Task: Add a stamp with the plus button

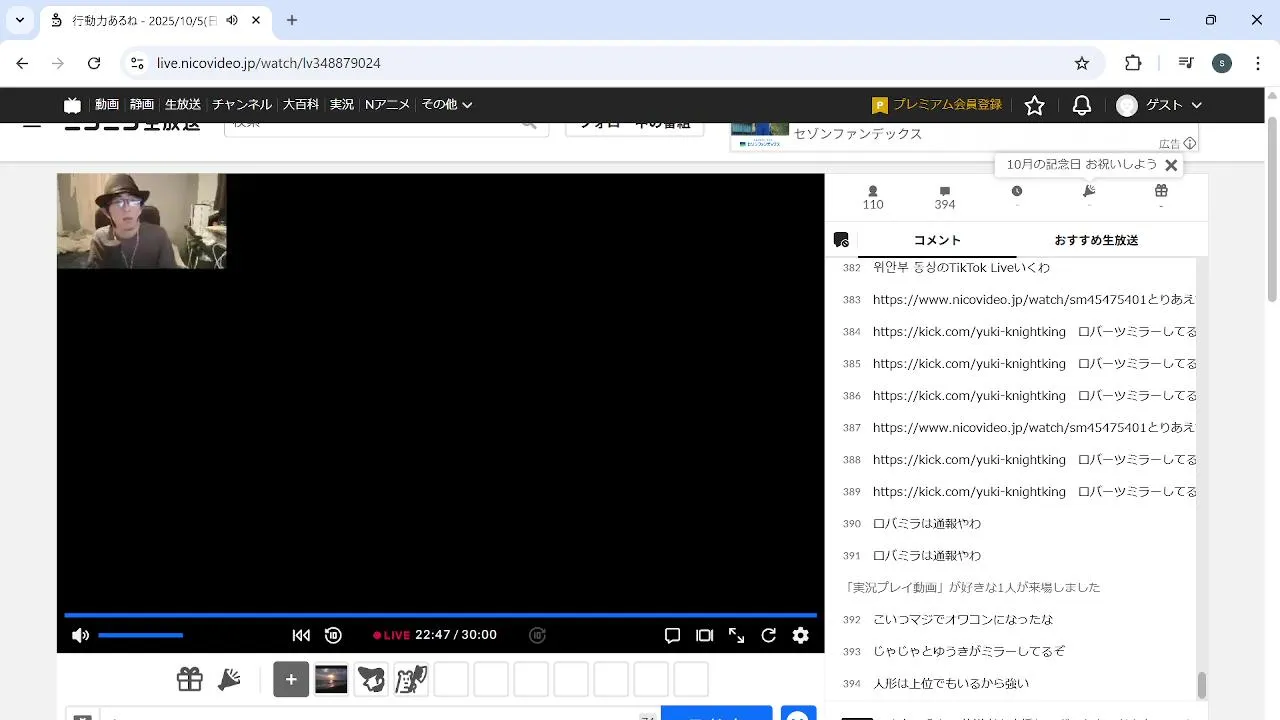Action: click(x=291, y=680)
